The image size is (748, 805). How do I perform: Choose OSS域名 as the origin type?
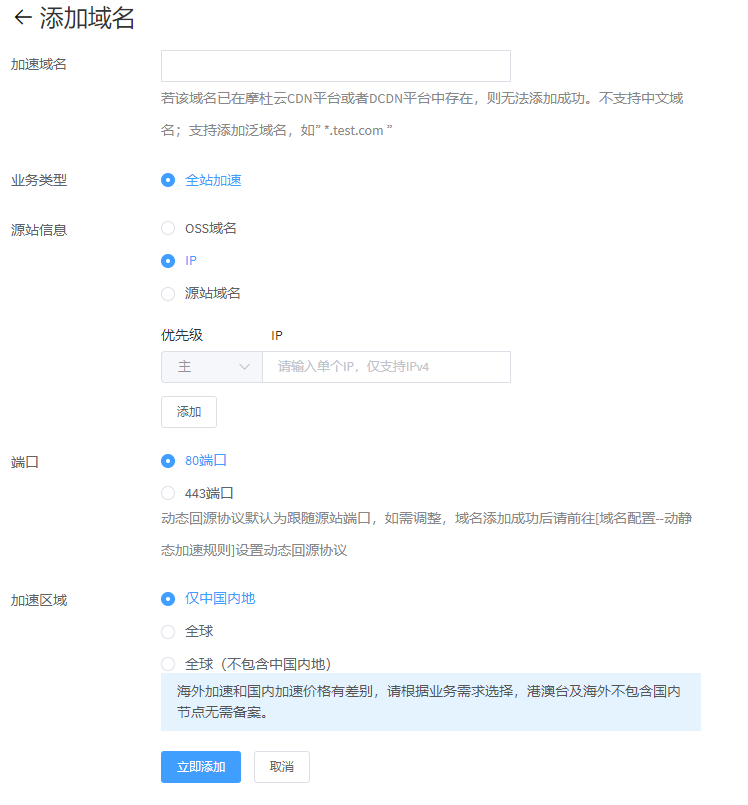pos(168,228)
